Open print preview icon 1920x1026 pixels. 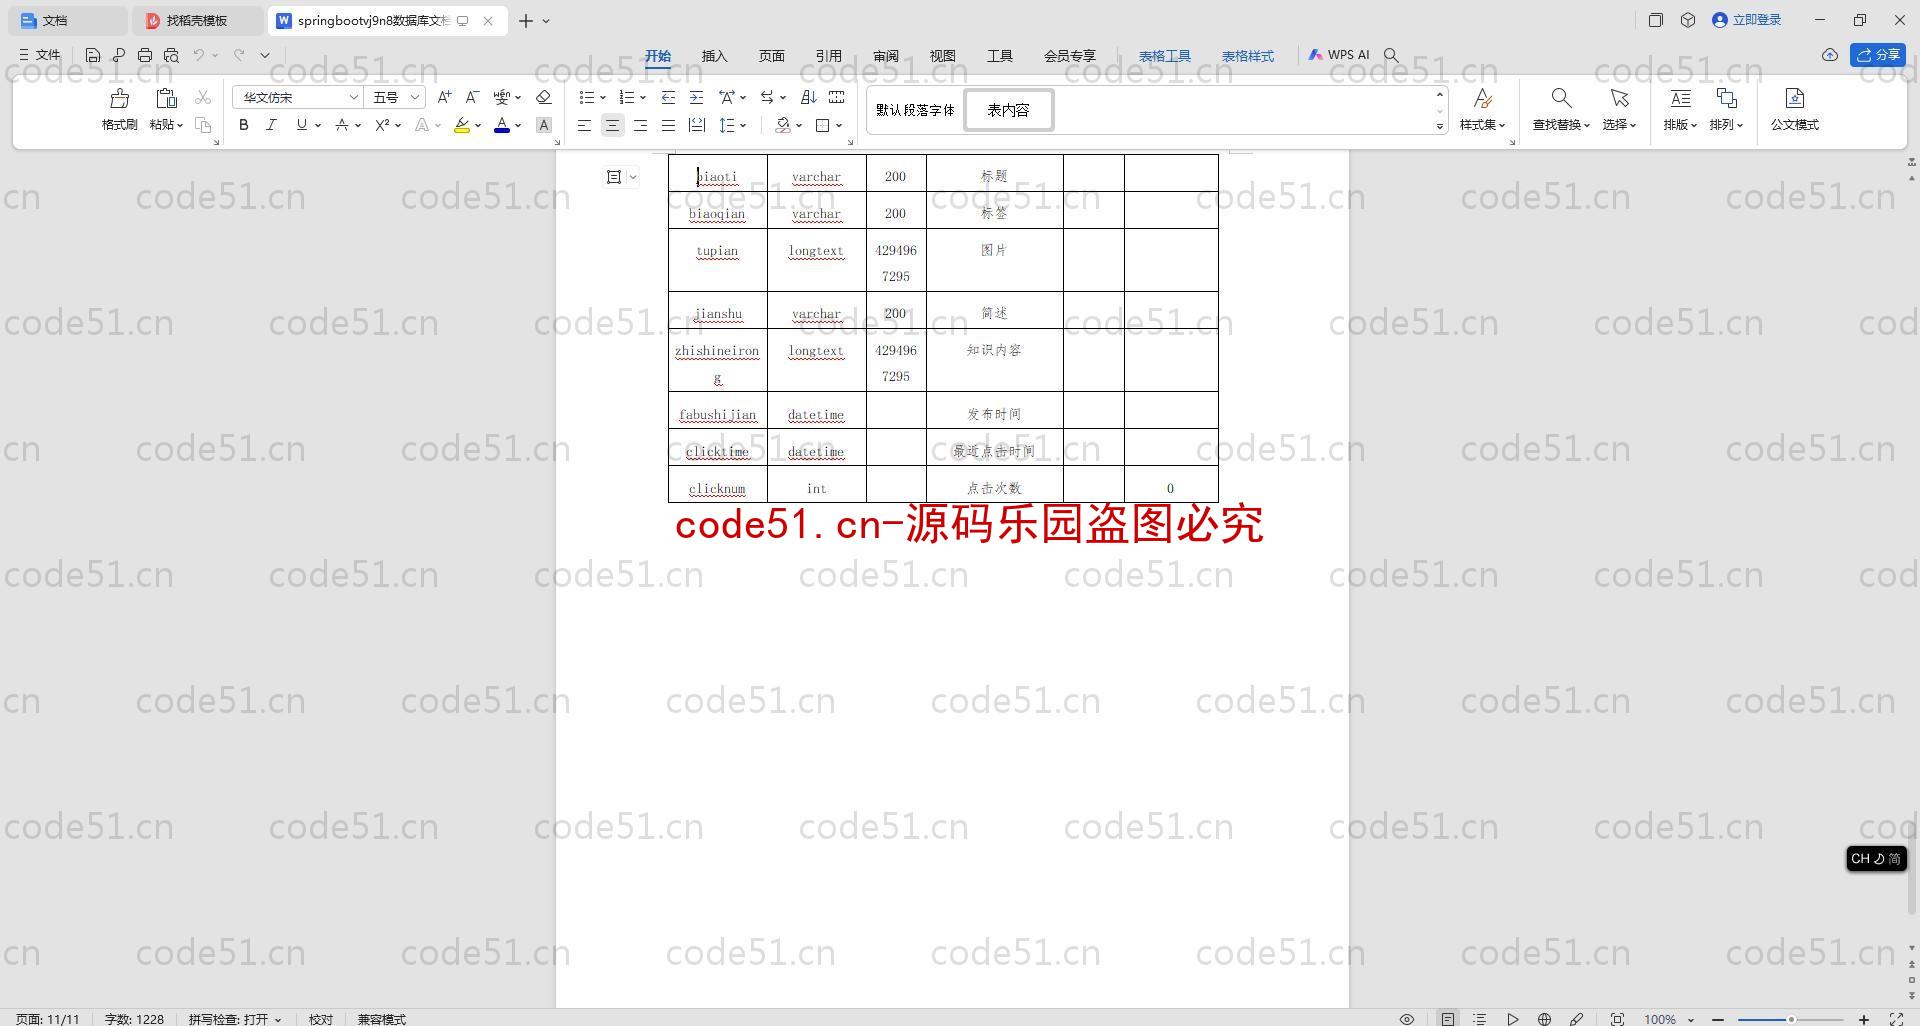[x=171, y=55]
